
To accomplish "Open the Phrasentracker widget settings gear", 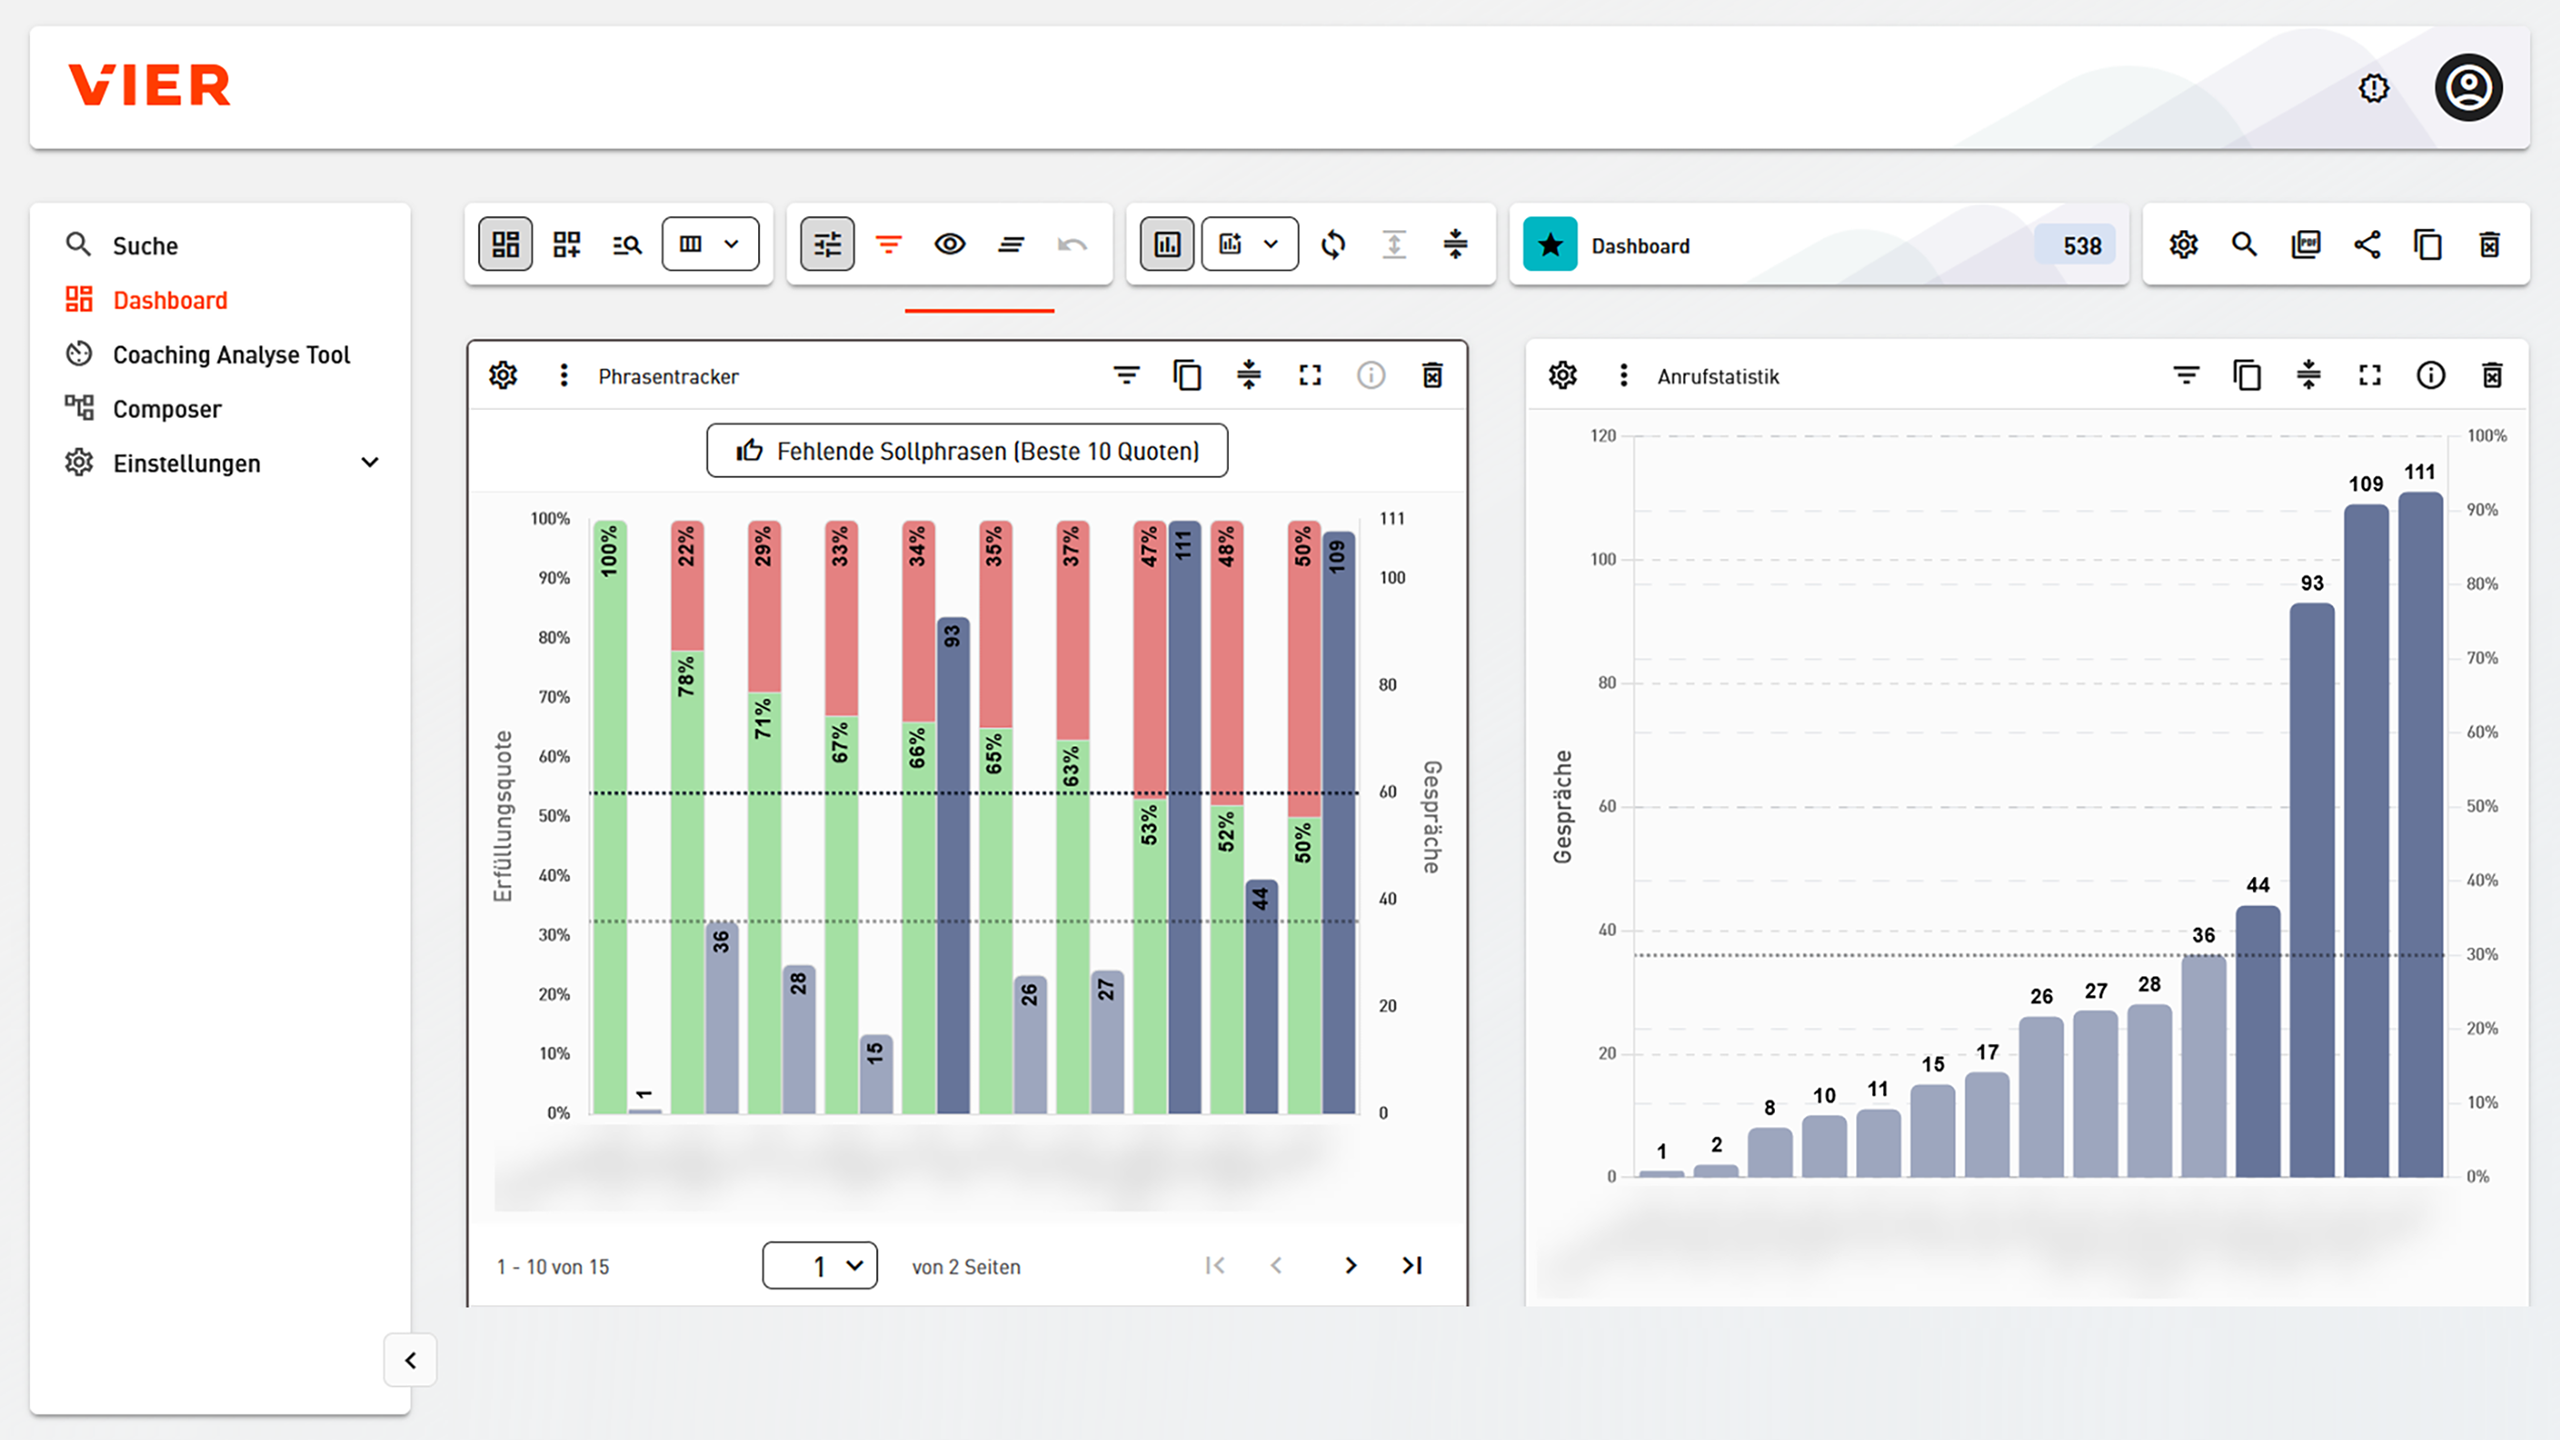I will pyautogui.click(x=503, y=376).
